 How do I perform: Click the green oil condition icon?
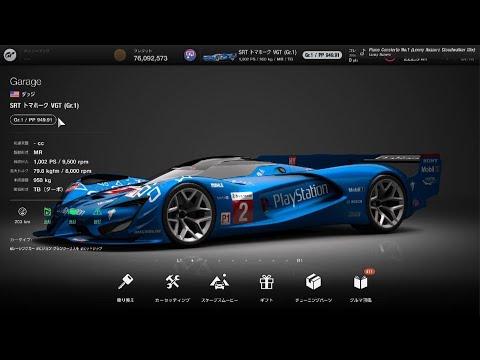47,211
